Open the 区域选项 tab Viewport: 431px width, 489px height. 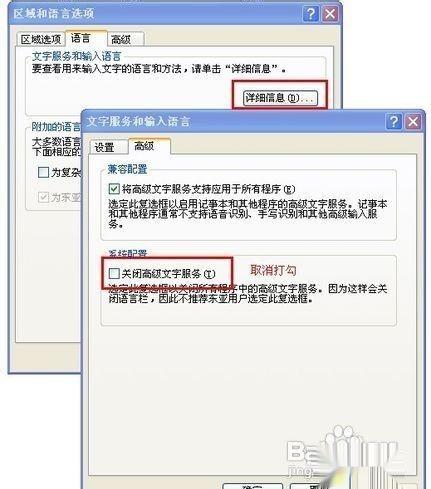[41, 39]
